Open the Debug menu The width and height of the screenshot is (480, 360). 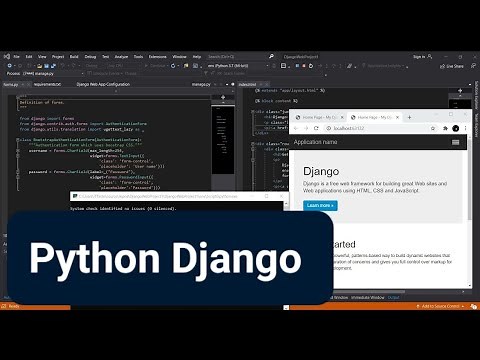coord(90,57)
